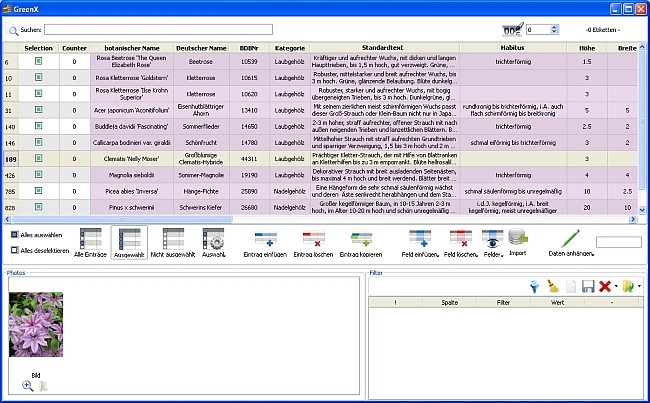Click the Spalte header in filter table
650x403 pixels.
(449, 303)
